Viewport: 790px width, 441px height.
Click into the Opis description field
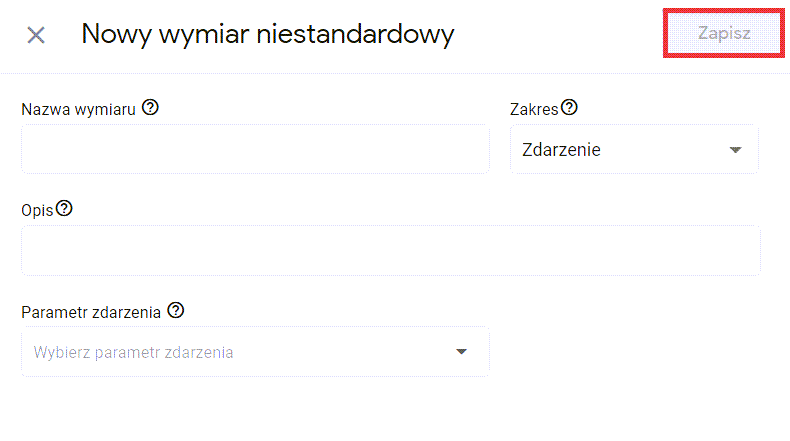point(390,251)
